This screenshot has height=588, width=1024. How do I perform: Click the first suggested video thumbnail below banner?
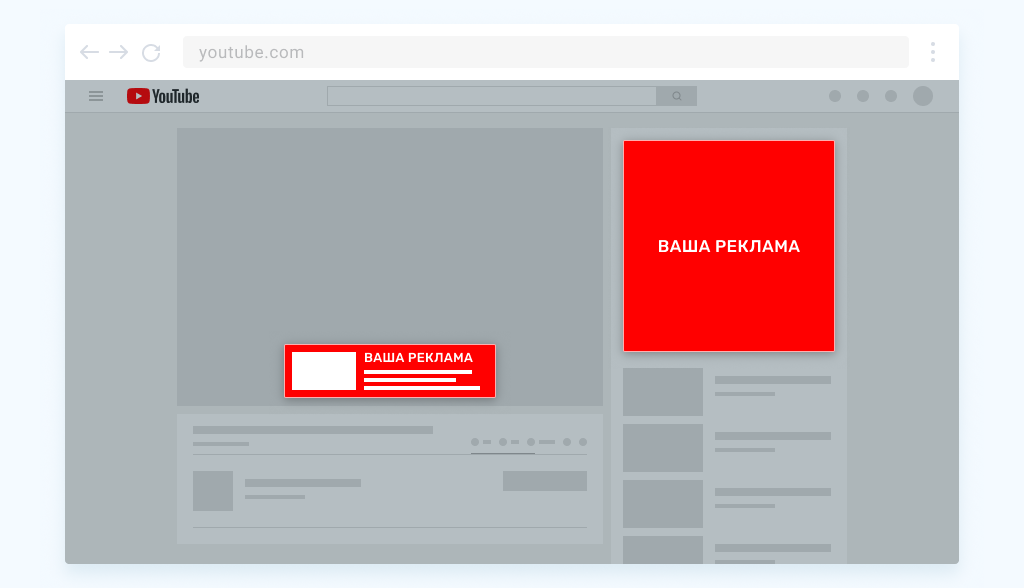click(x=663, y=392)
